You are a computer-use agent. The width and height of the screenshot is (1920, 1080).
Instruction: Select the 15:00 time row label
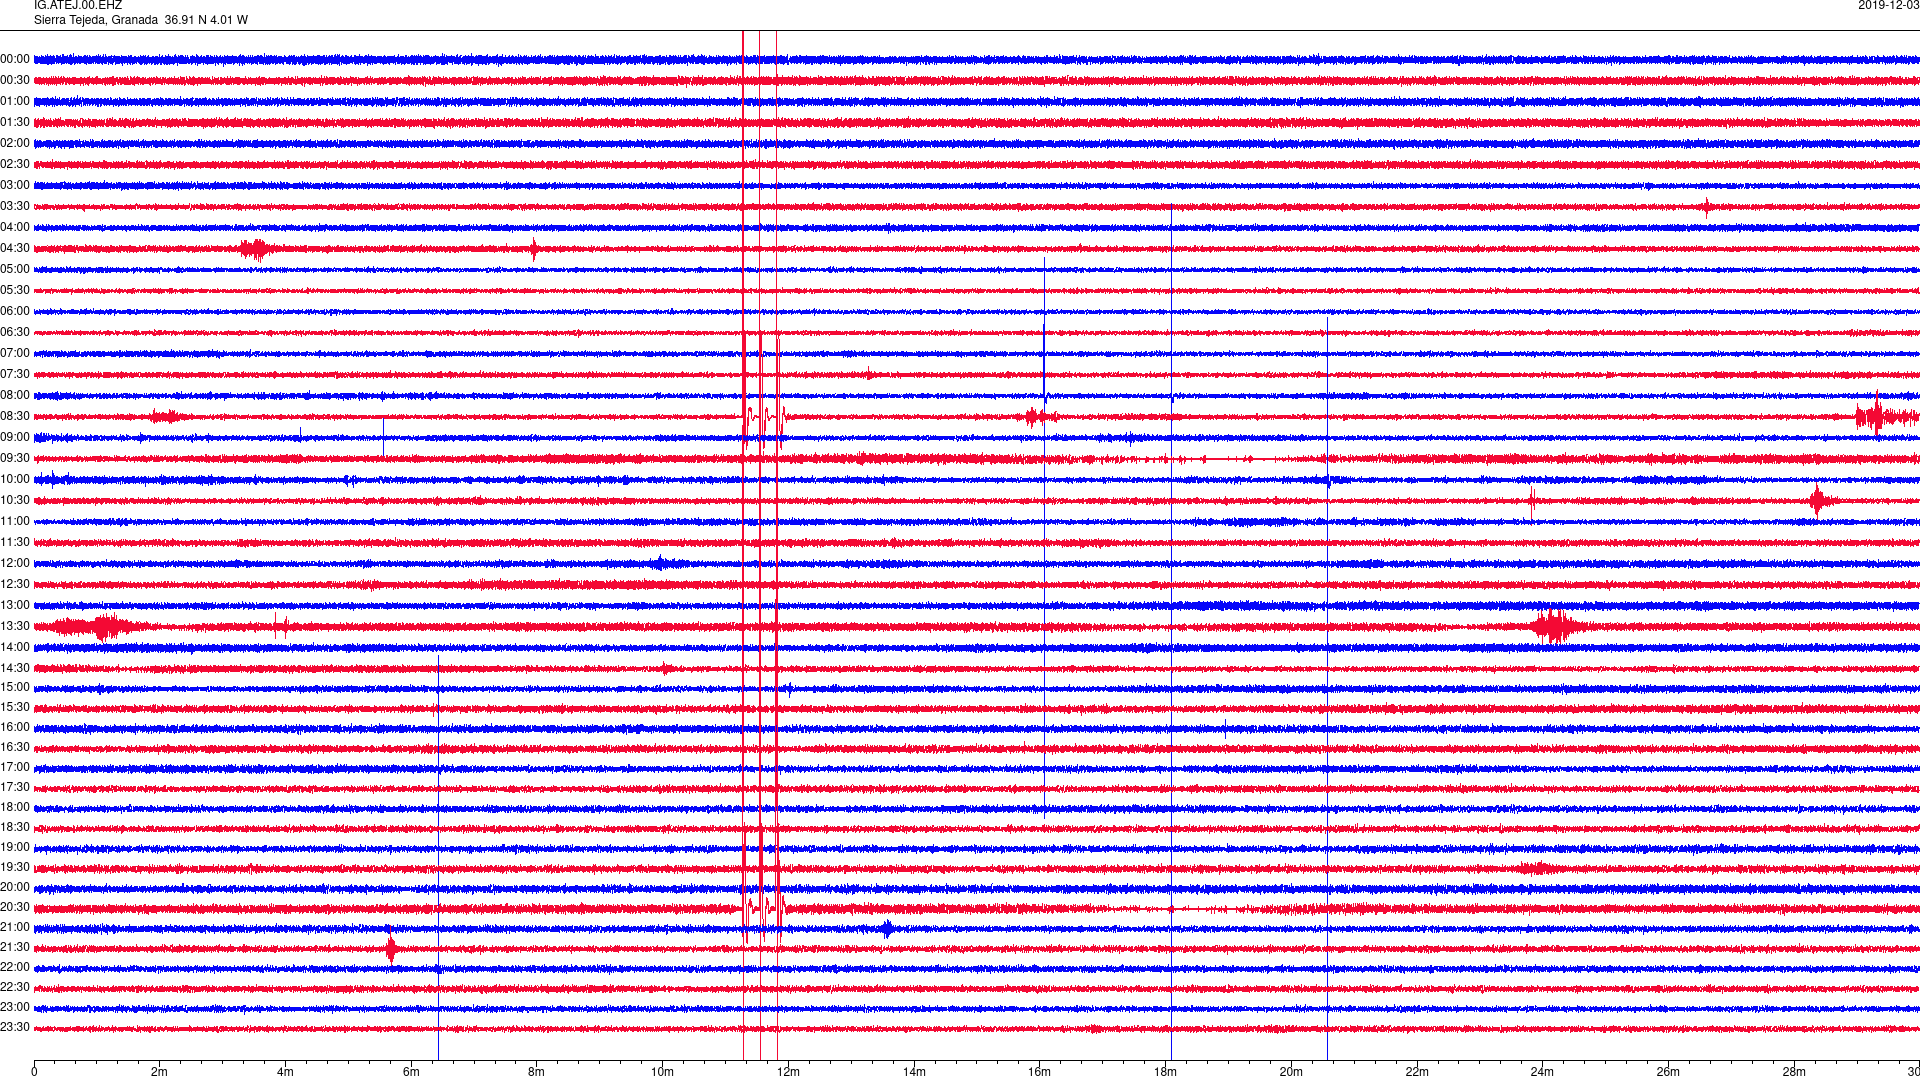(x=15, y=688)
